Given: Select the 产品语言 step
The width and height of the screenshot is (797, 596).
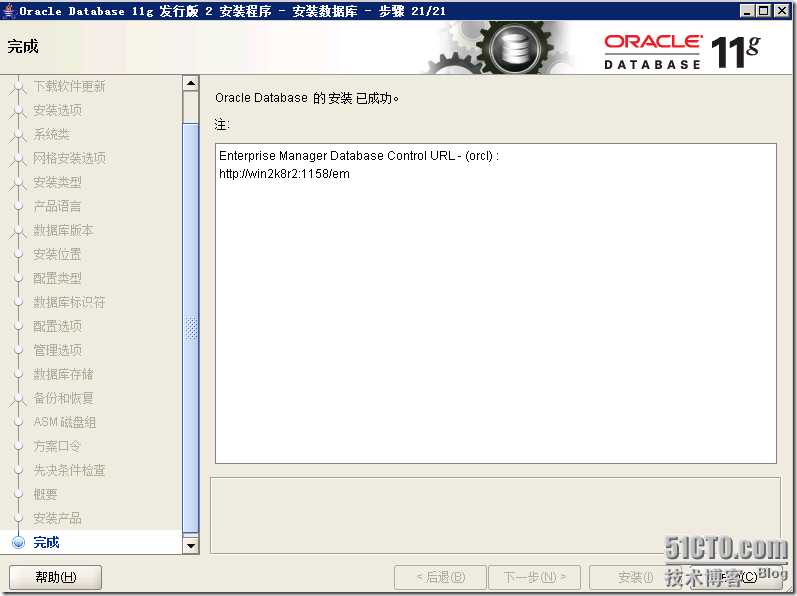Looking at the screenshot, I should [x=57, y=206].
